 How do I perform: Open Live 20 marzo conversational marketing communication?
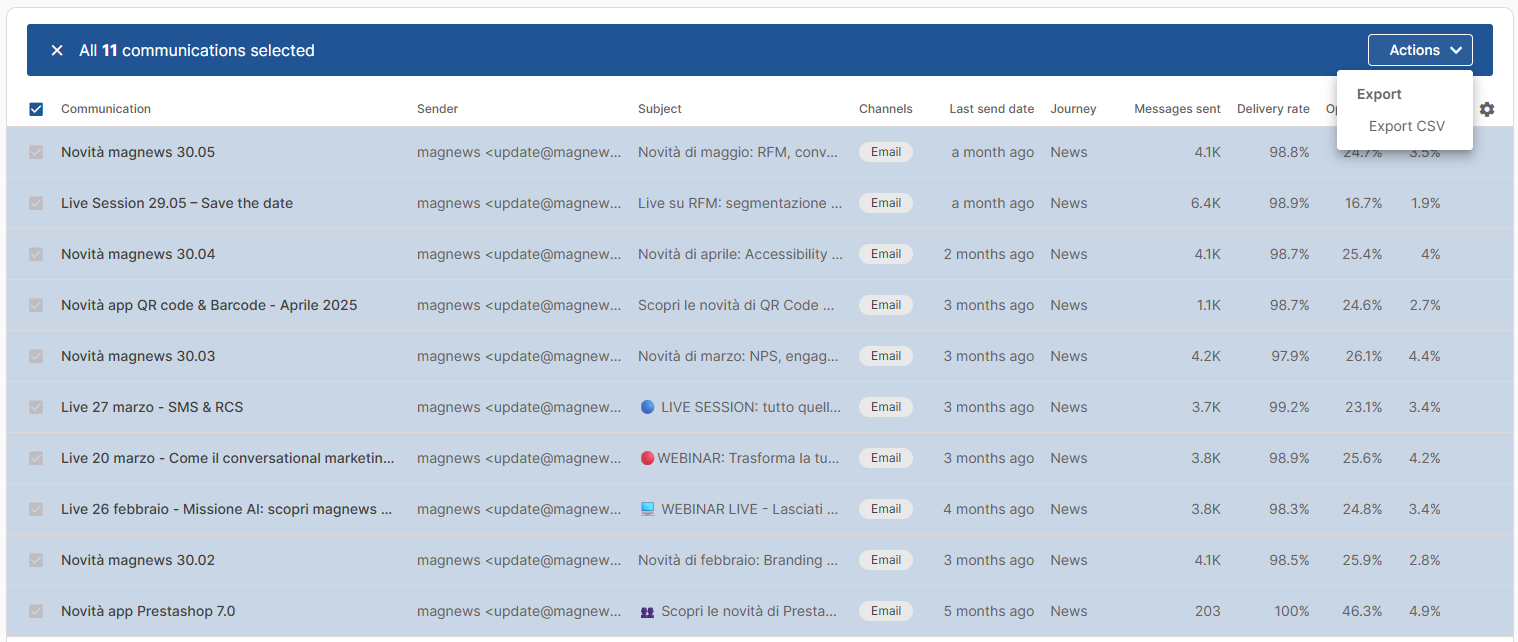228,458
